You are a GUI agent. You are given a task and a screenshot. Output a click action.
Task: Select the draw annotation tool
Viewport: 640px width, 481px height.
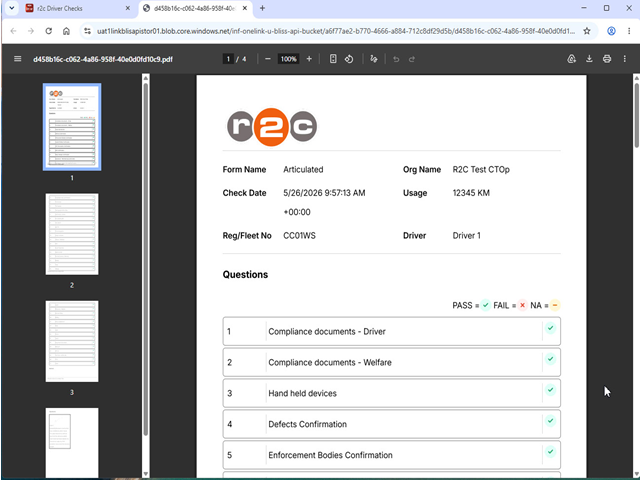[373, 59]
